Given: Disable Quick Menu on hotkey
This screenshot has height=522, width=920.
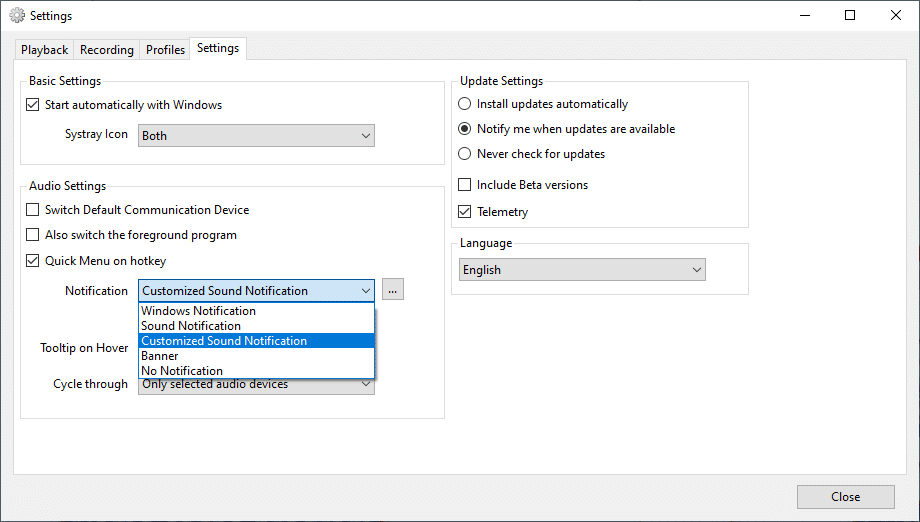Looking at the screenshot, I should click(x=33, y=261).
